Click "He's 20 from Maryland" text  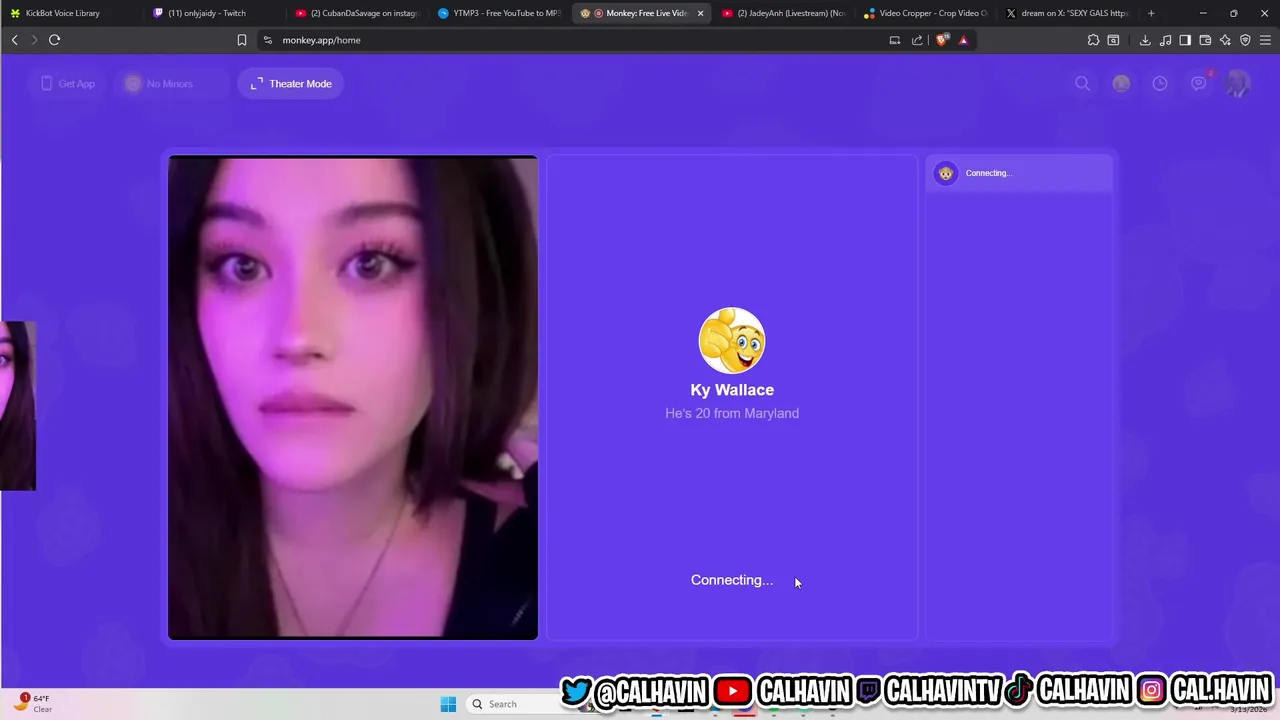pyautogui.click(x=732, y=413)
